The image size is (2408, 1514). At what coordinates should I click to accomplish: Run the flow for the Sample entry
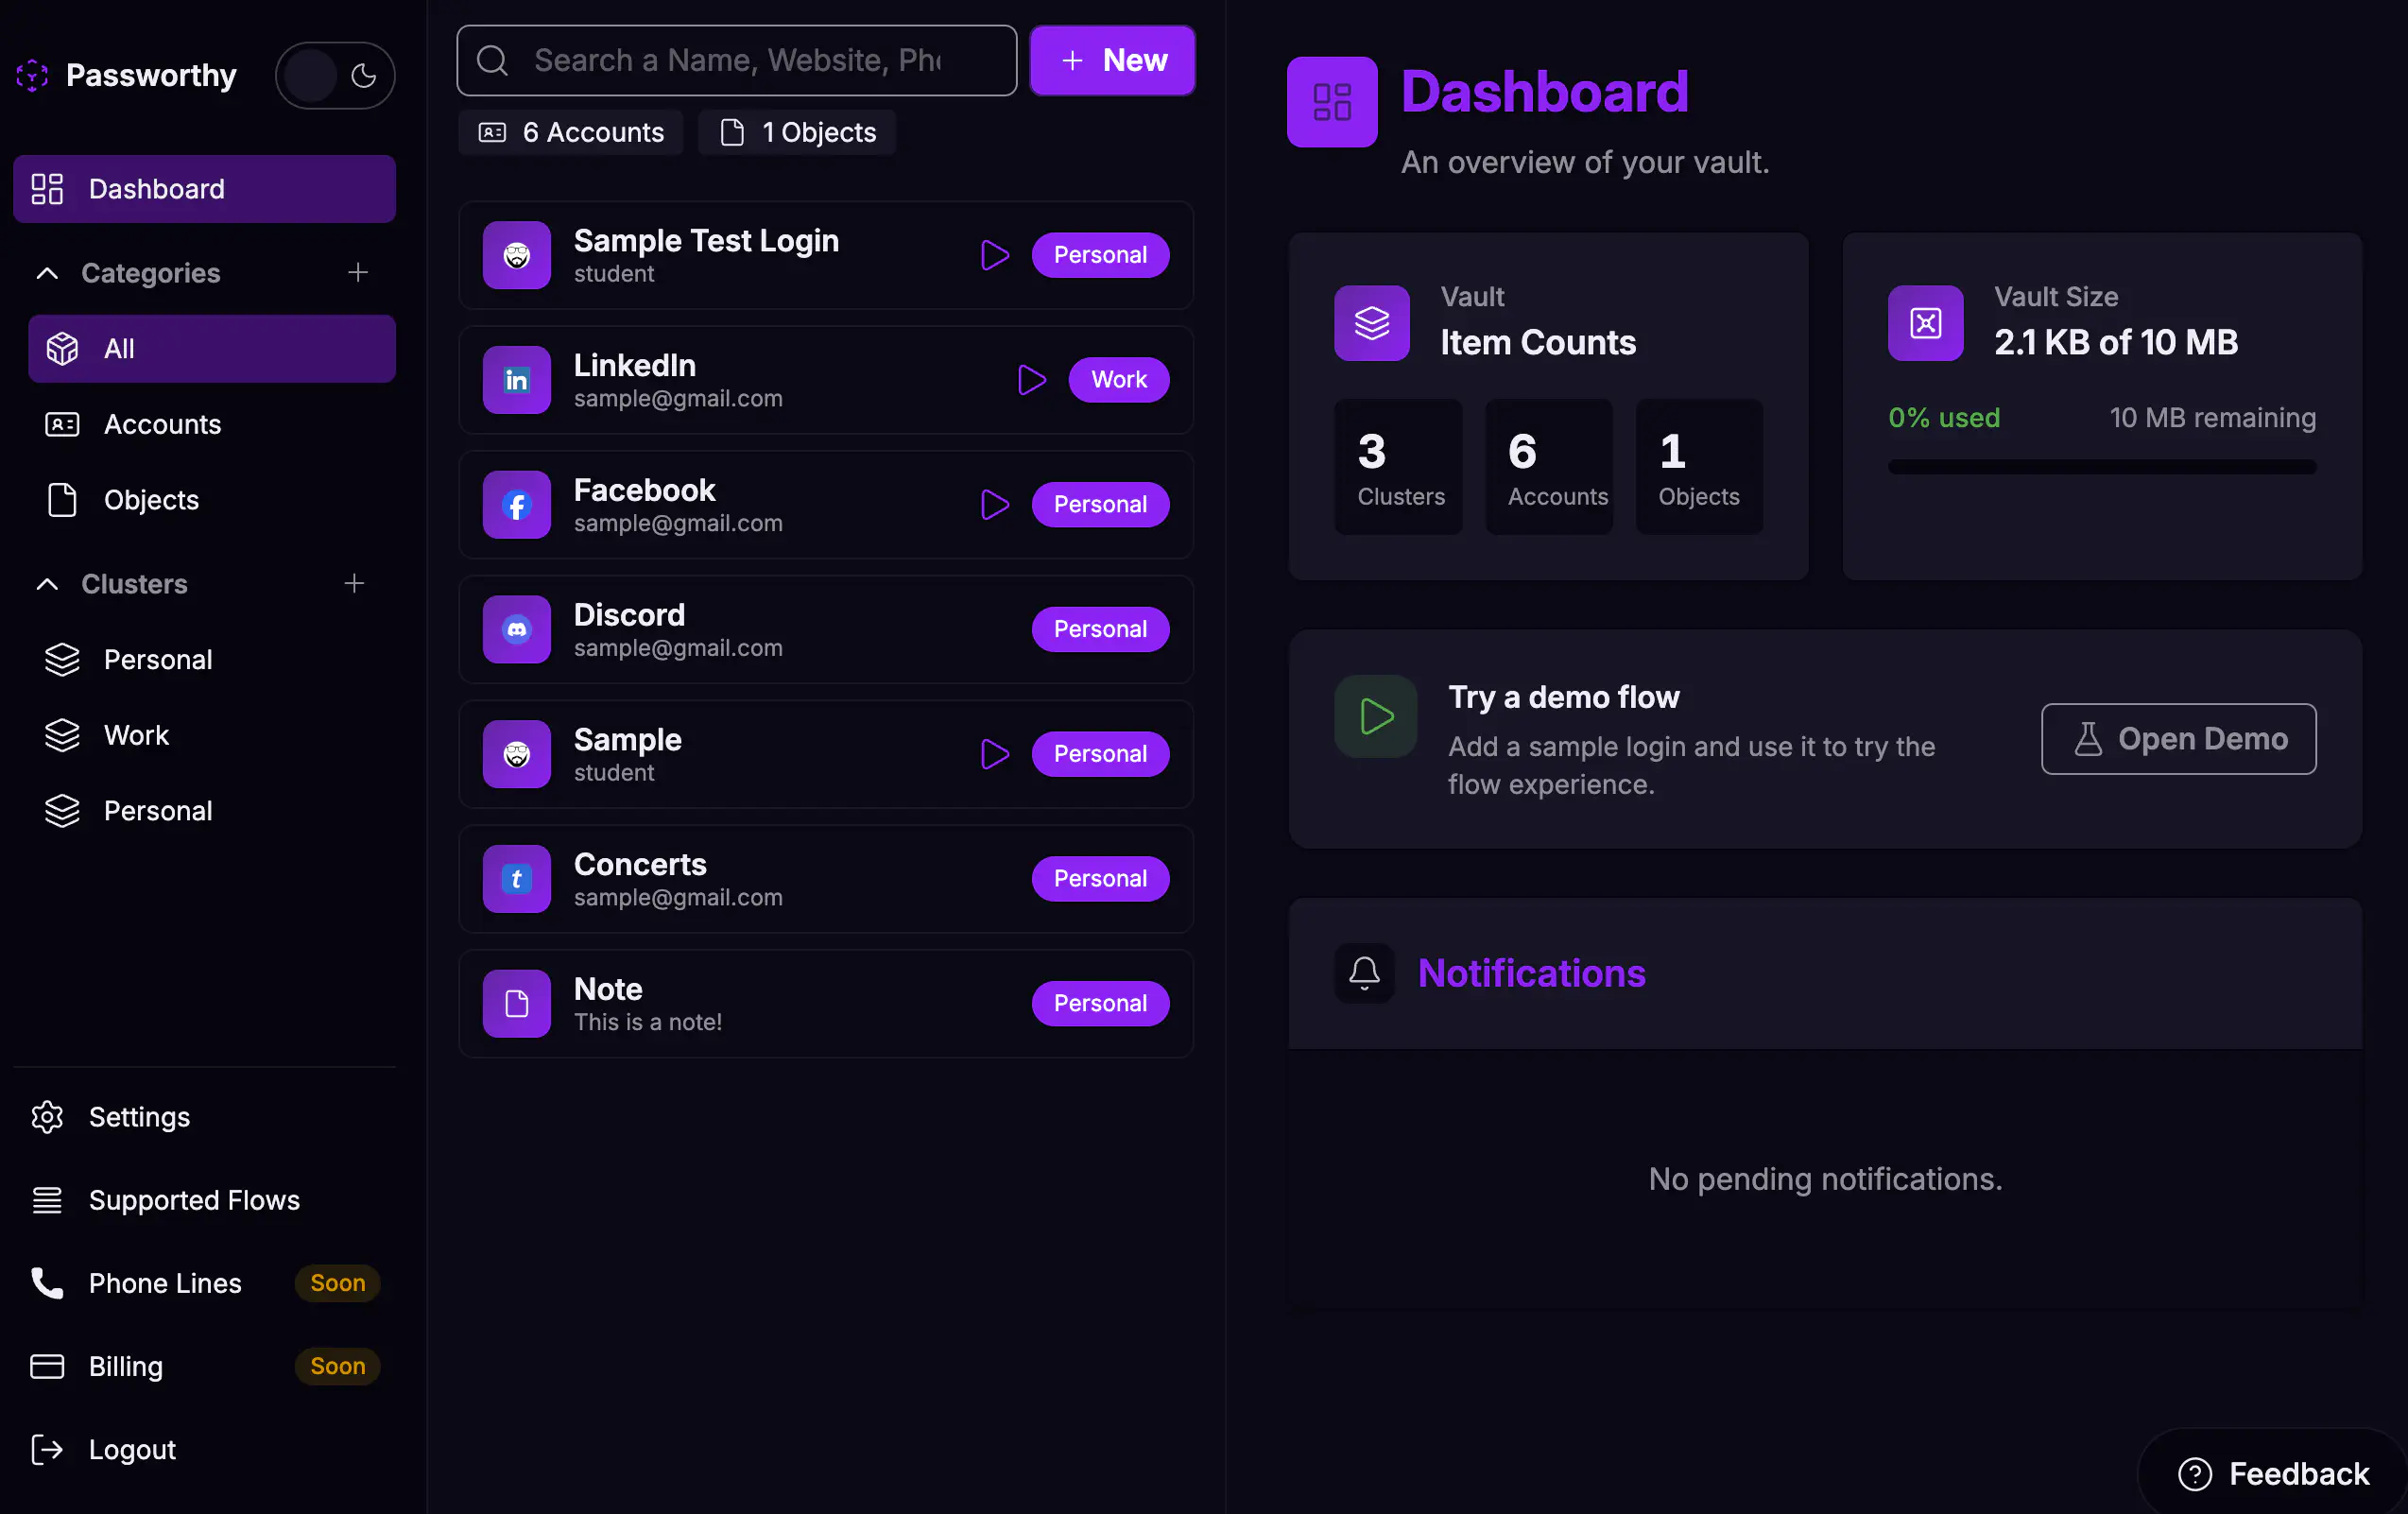(x=994, y=754)
